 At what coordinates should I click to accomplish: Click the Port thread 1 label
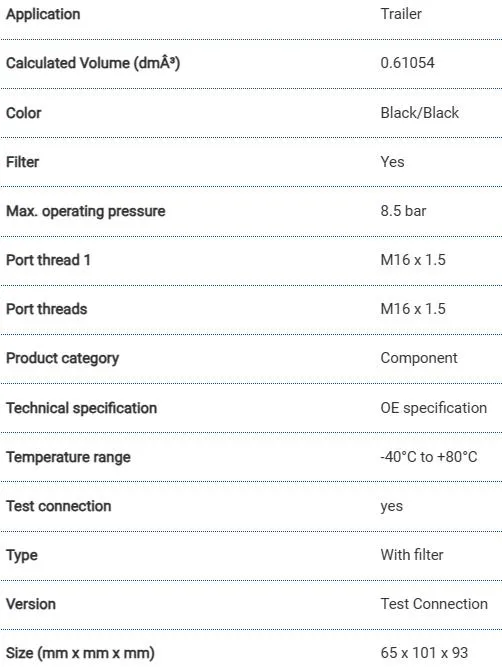click(x=48, y=260)
